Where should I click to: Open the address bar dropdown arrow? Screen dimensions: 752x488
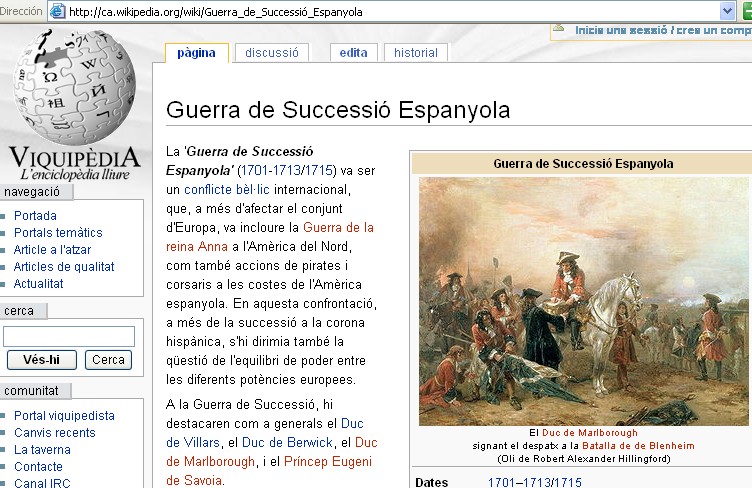point(727,11)
